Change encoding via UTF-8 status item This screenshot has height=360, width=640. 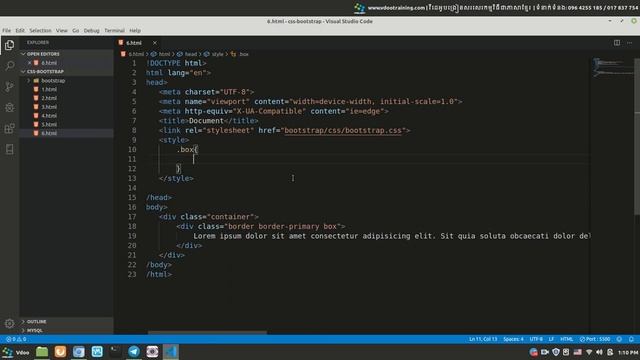(x=536, y=339)
